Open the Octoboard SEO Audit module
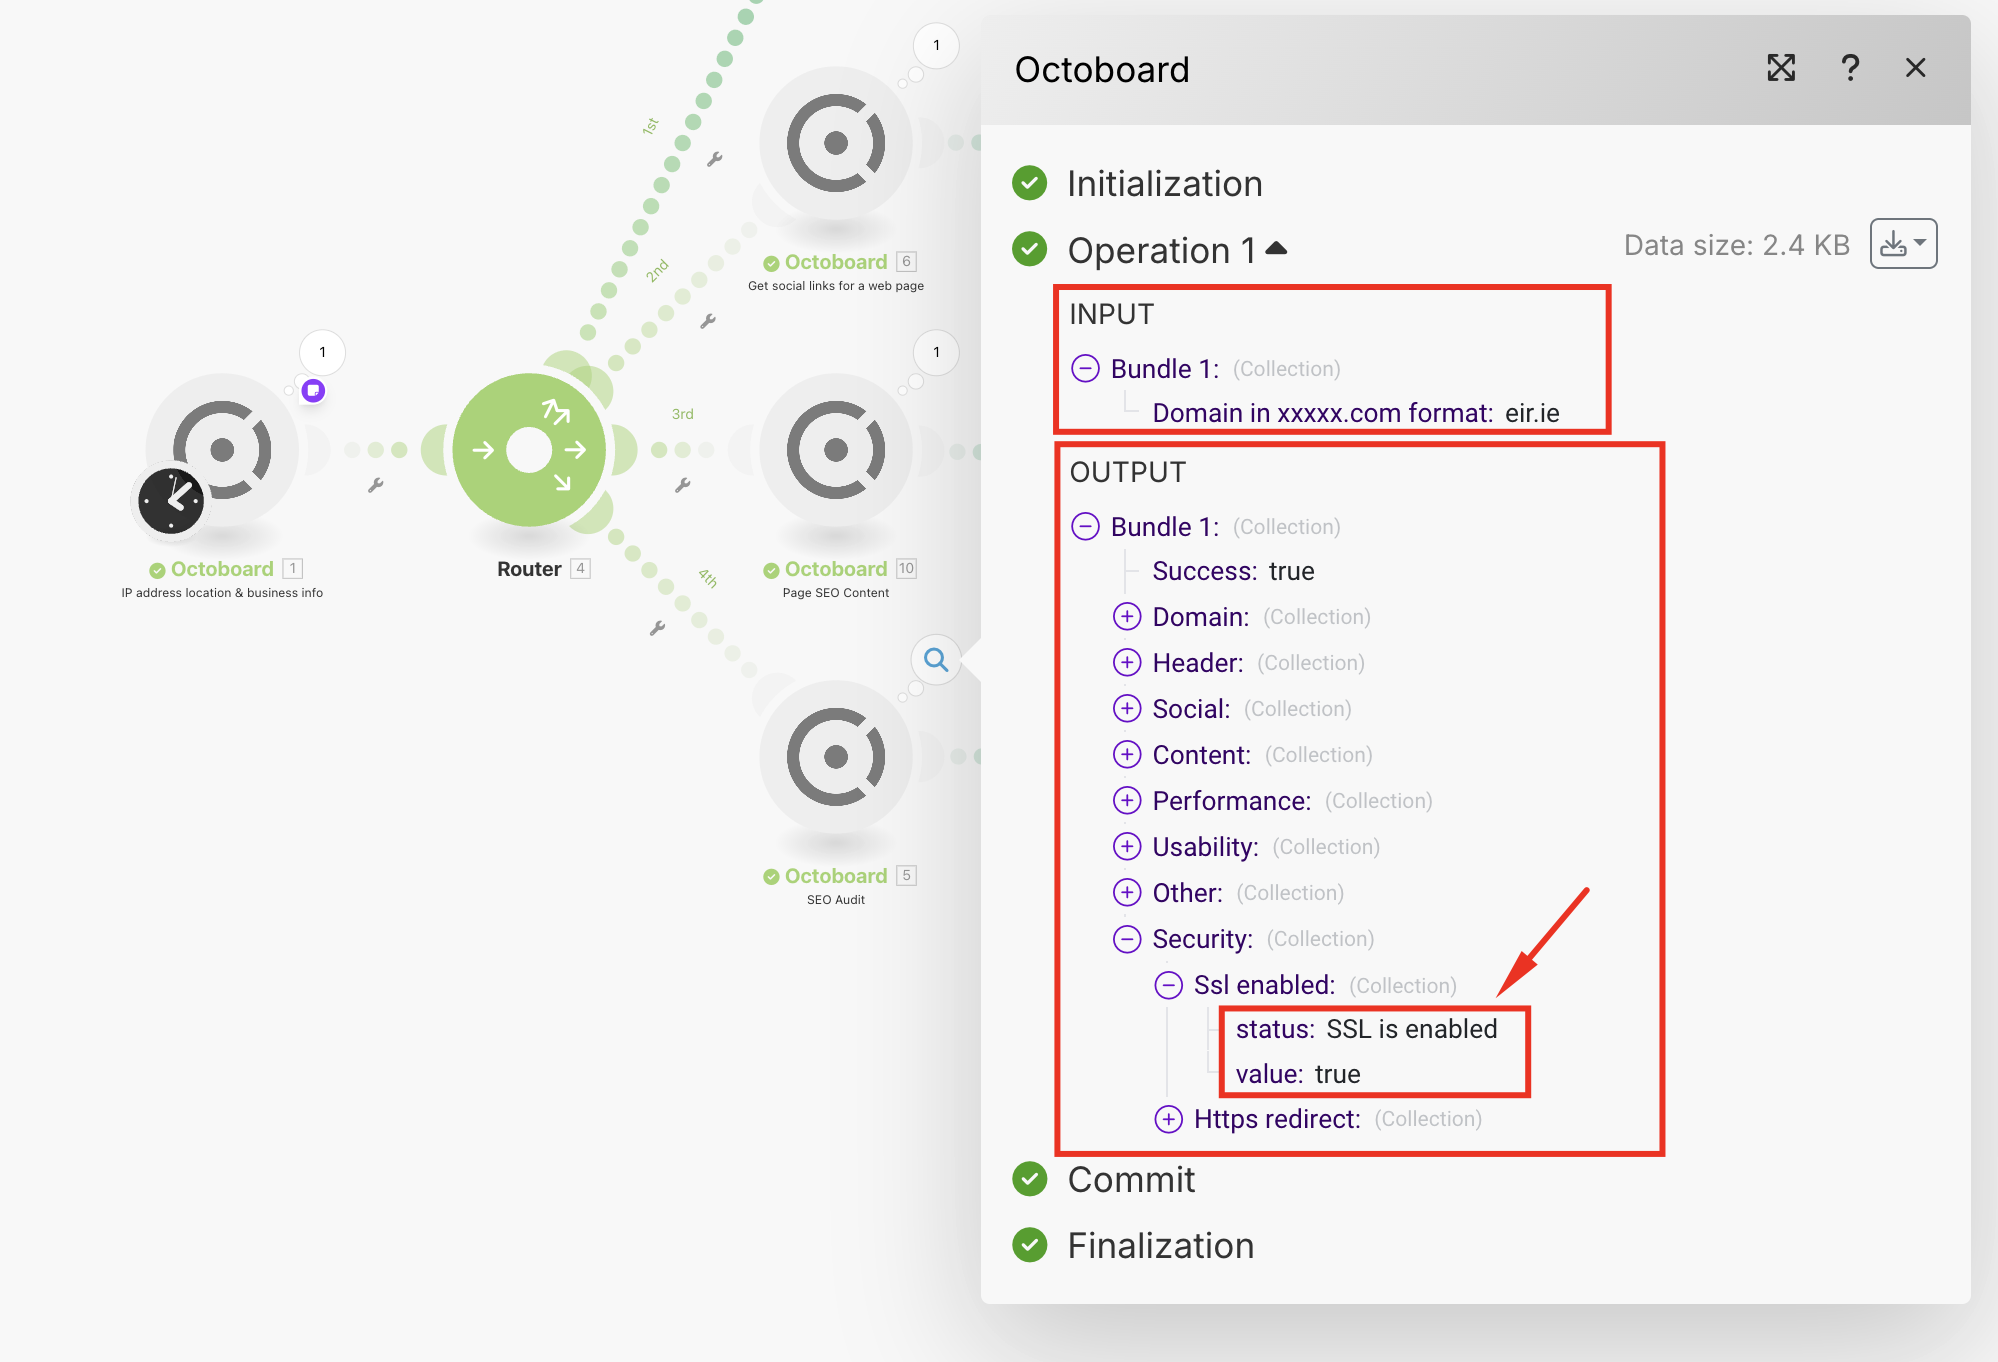This screenshot has height=1362, width=1998. [x=835, y=757]
